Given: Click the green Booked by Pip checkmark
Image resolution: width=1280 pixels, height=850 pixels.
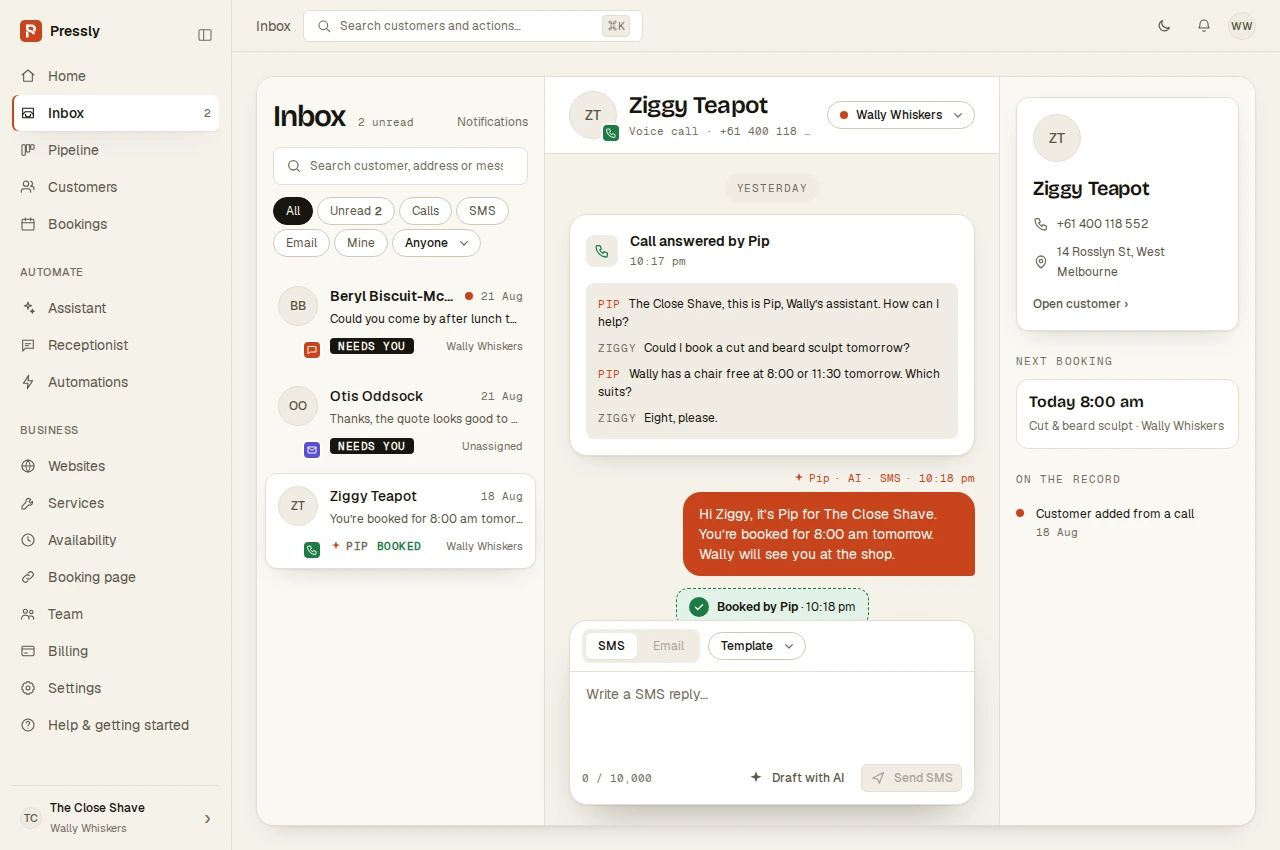Looking at the screenshot, I should pos(699,607).
